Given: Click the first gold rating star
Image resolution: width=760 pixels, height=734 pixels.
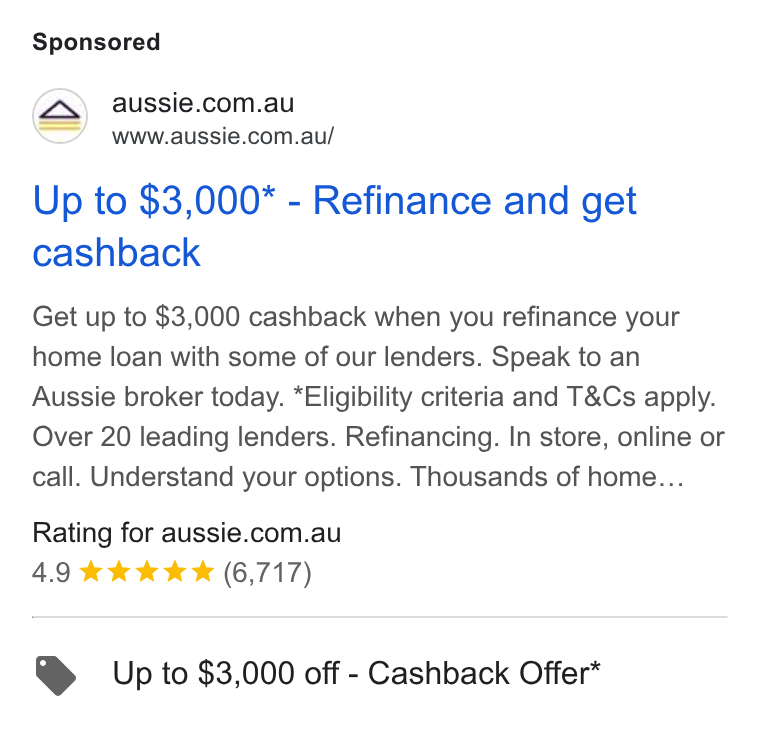Looking at the screenshot, I should 91,571.
